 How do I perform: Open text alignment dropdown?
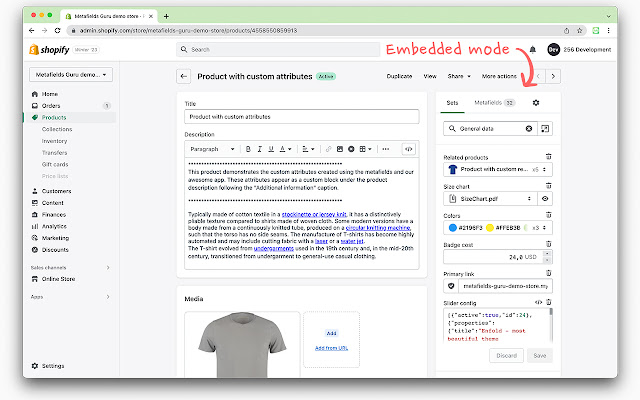pos(308,149)
